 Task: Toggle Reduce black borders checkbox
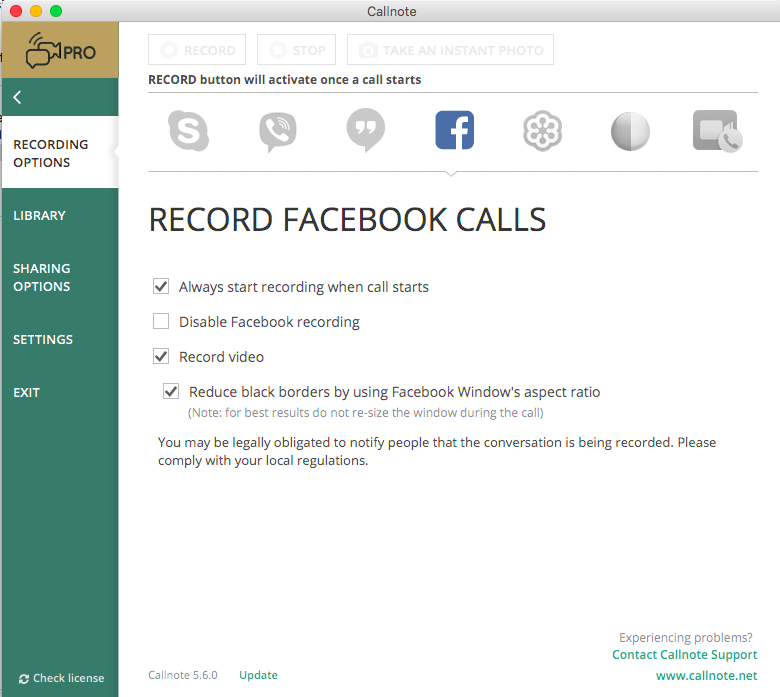coord(171,391)
